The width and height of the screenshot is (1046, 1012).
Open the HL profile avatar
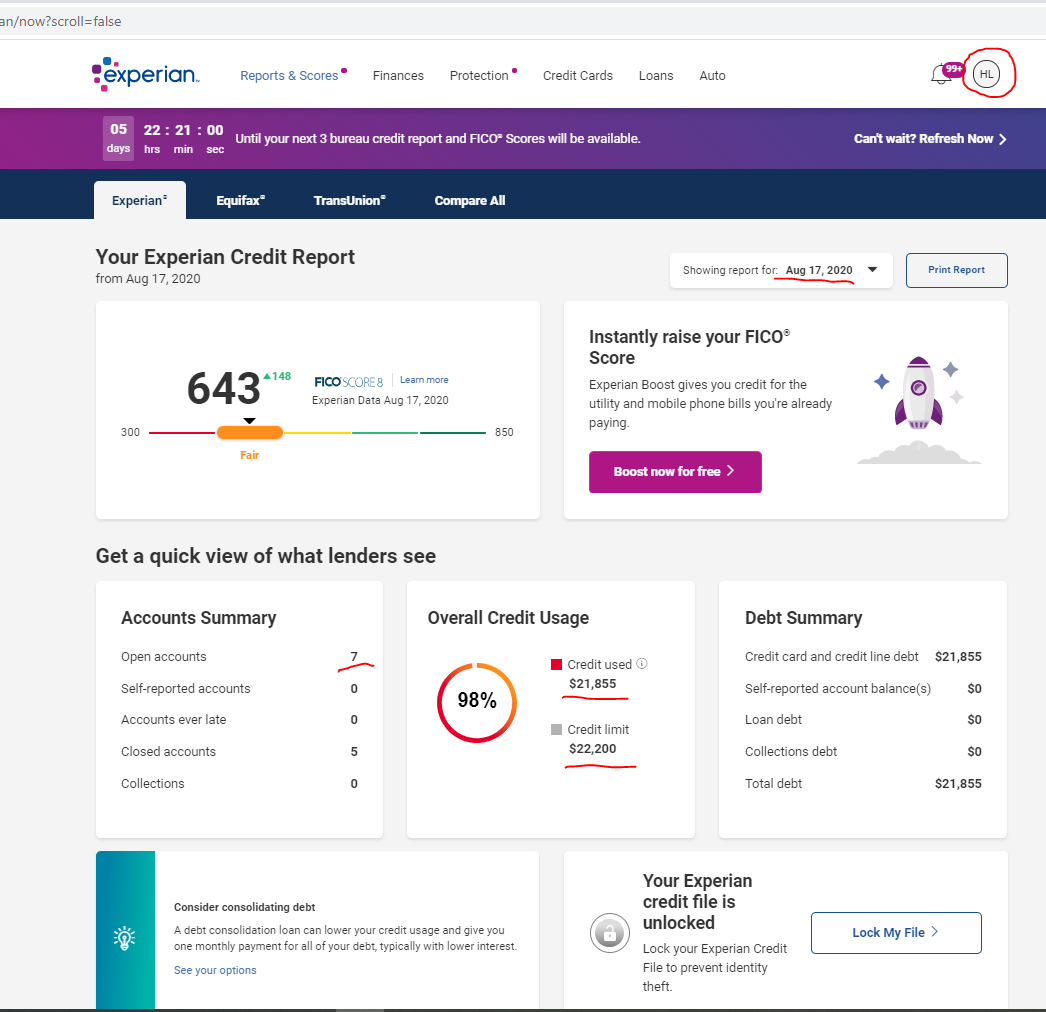tap(986, 75)
